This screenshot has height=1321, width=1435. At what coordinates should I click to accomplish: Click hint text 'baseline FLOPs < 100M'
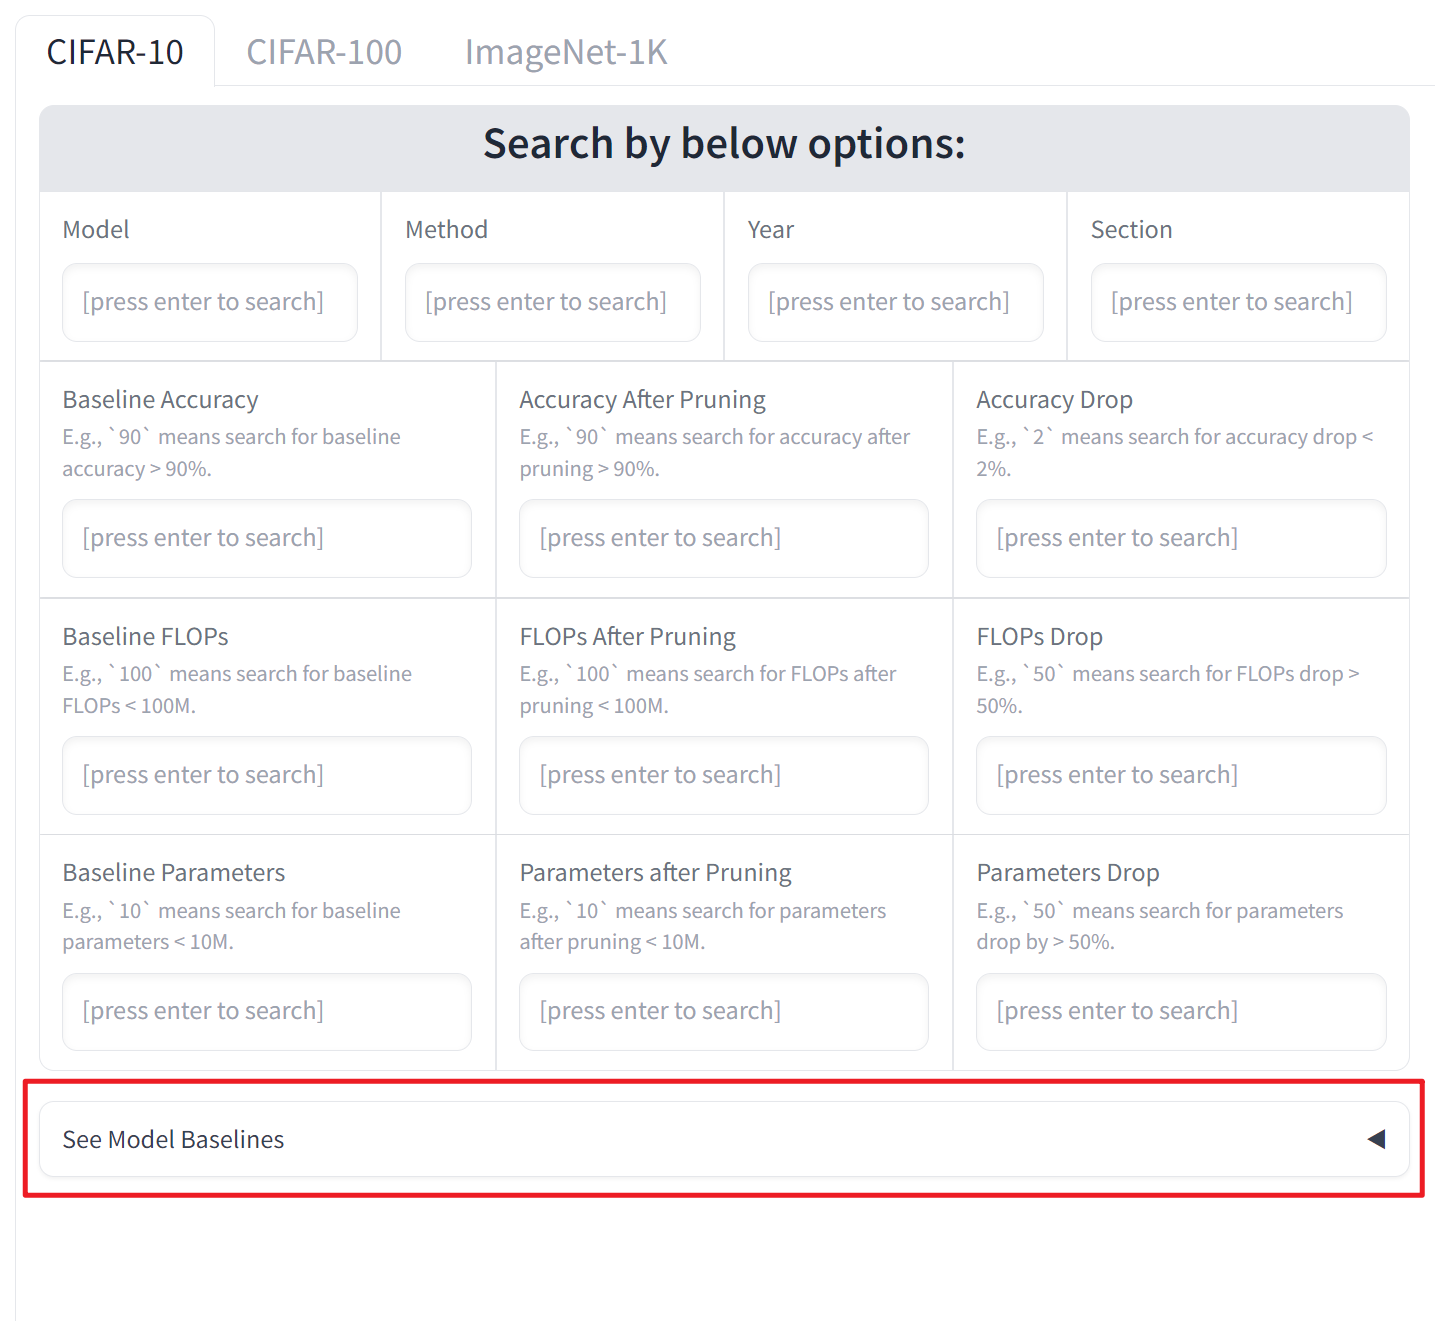(237, 690)
